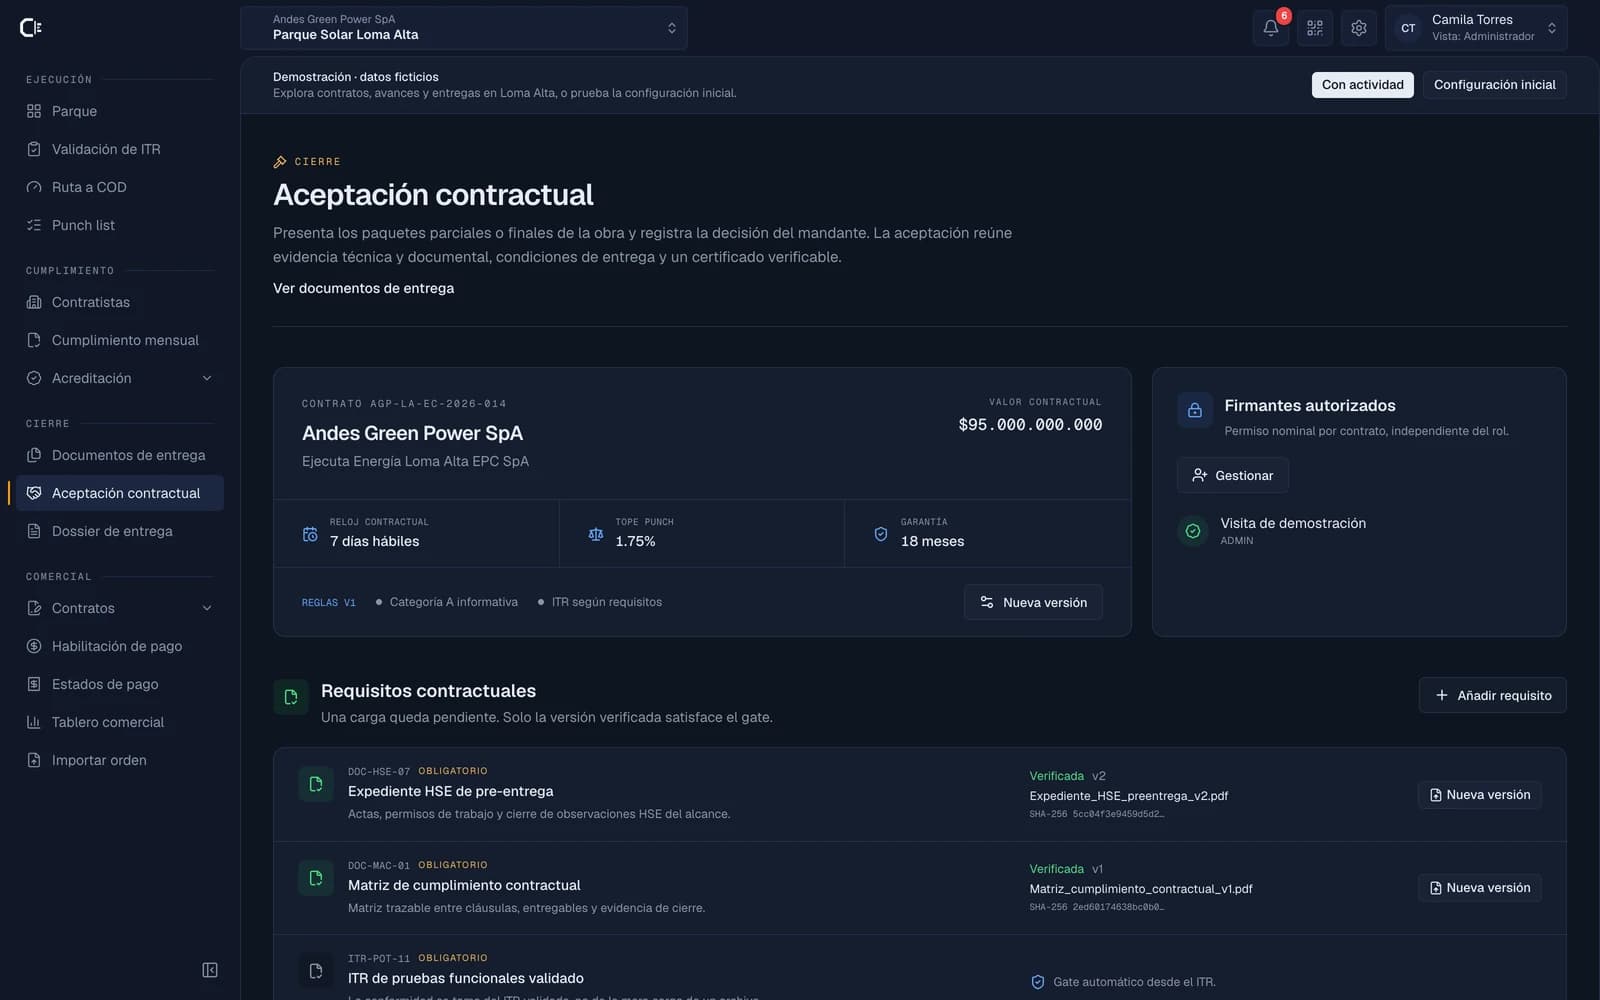
Task: Open the project selector Parque Solar Loma Alta
Action: point(464,28)
